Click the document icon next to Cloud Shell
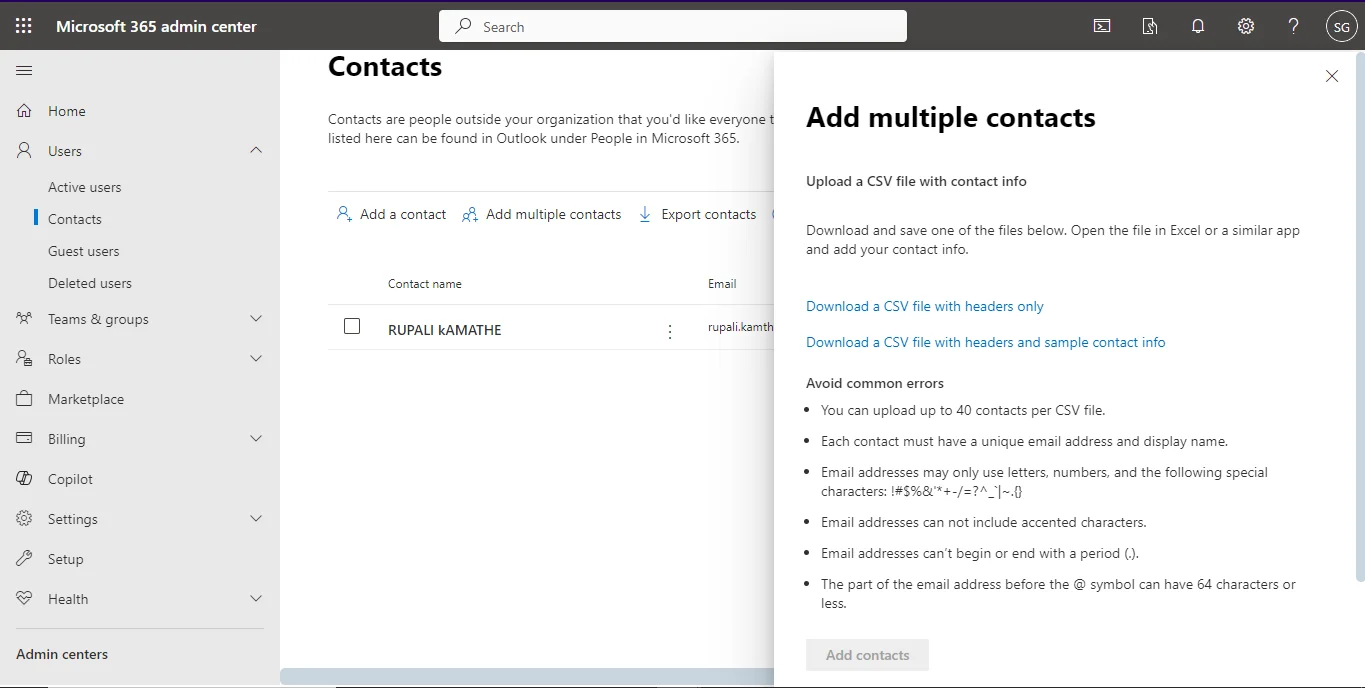This screenshot has height=688, width=1365. [1150, 26]
